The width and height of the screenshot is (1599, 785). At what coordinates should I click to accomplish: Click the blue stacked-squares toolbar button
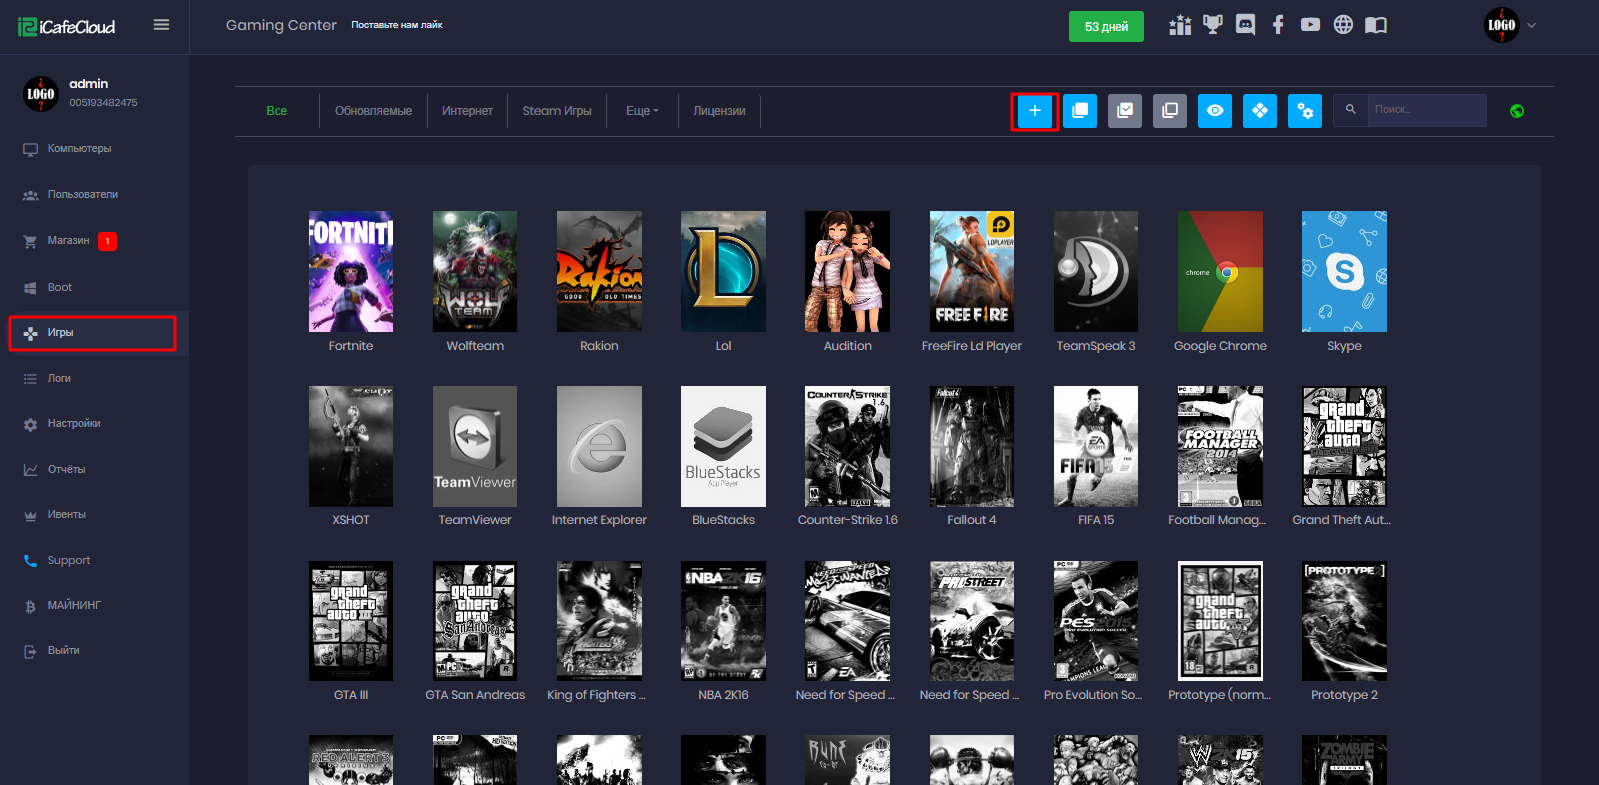[1080, 111]
